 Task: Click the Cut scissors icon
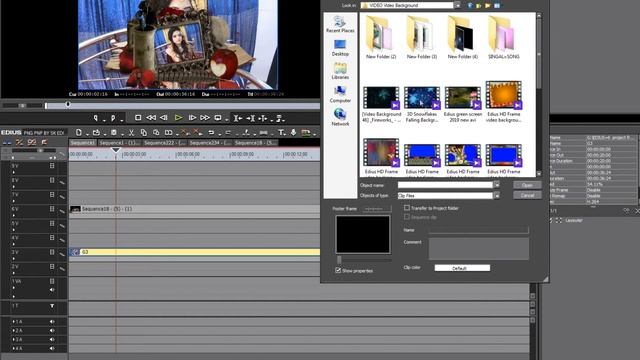point(131,133)
